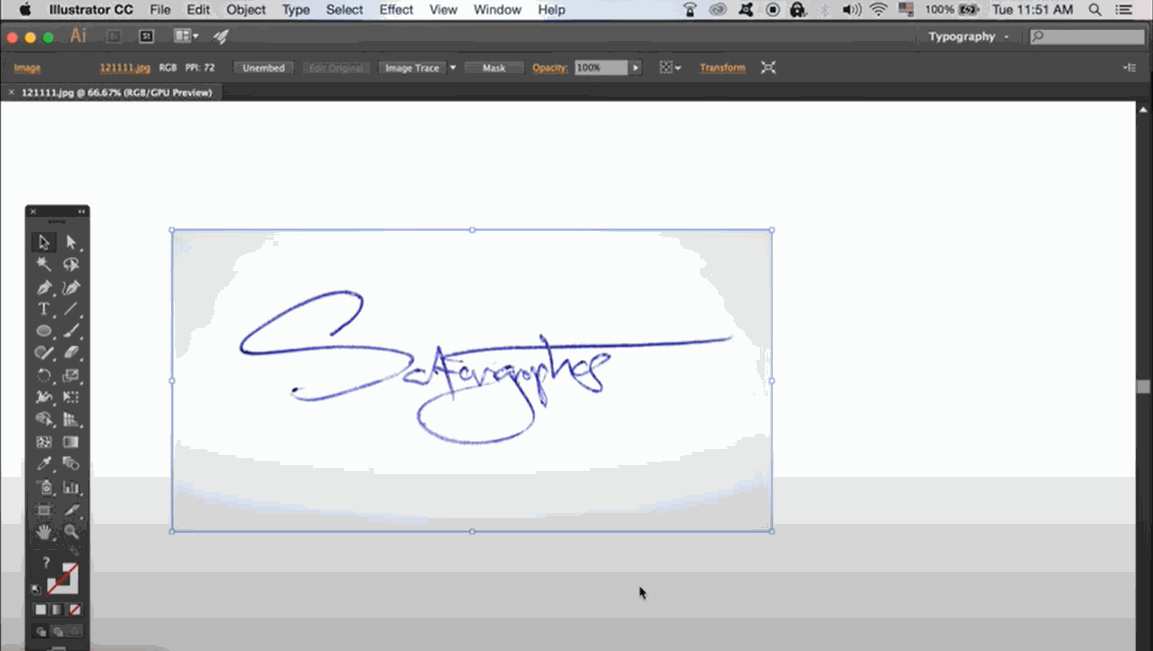The image size is (1153, 651).
Task: Select the Magic Wand tool
Action: 44,264
